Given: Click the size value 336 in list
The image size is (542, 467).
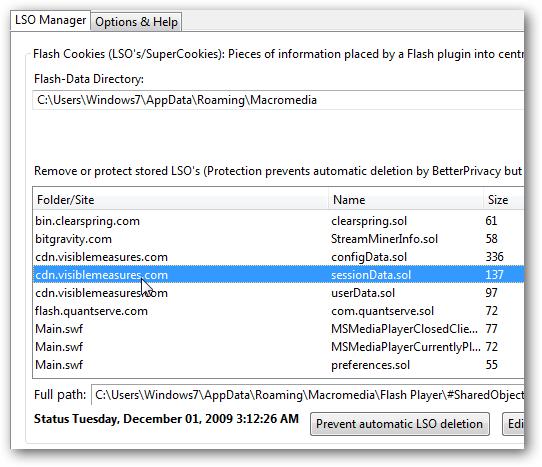Looking at the screenshot, I should pyautogui.click(x=494, y=257).
